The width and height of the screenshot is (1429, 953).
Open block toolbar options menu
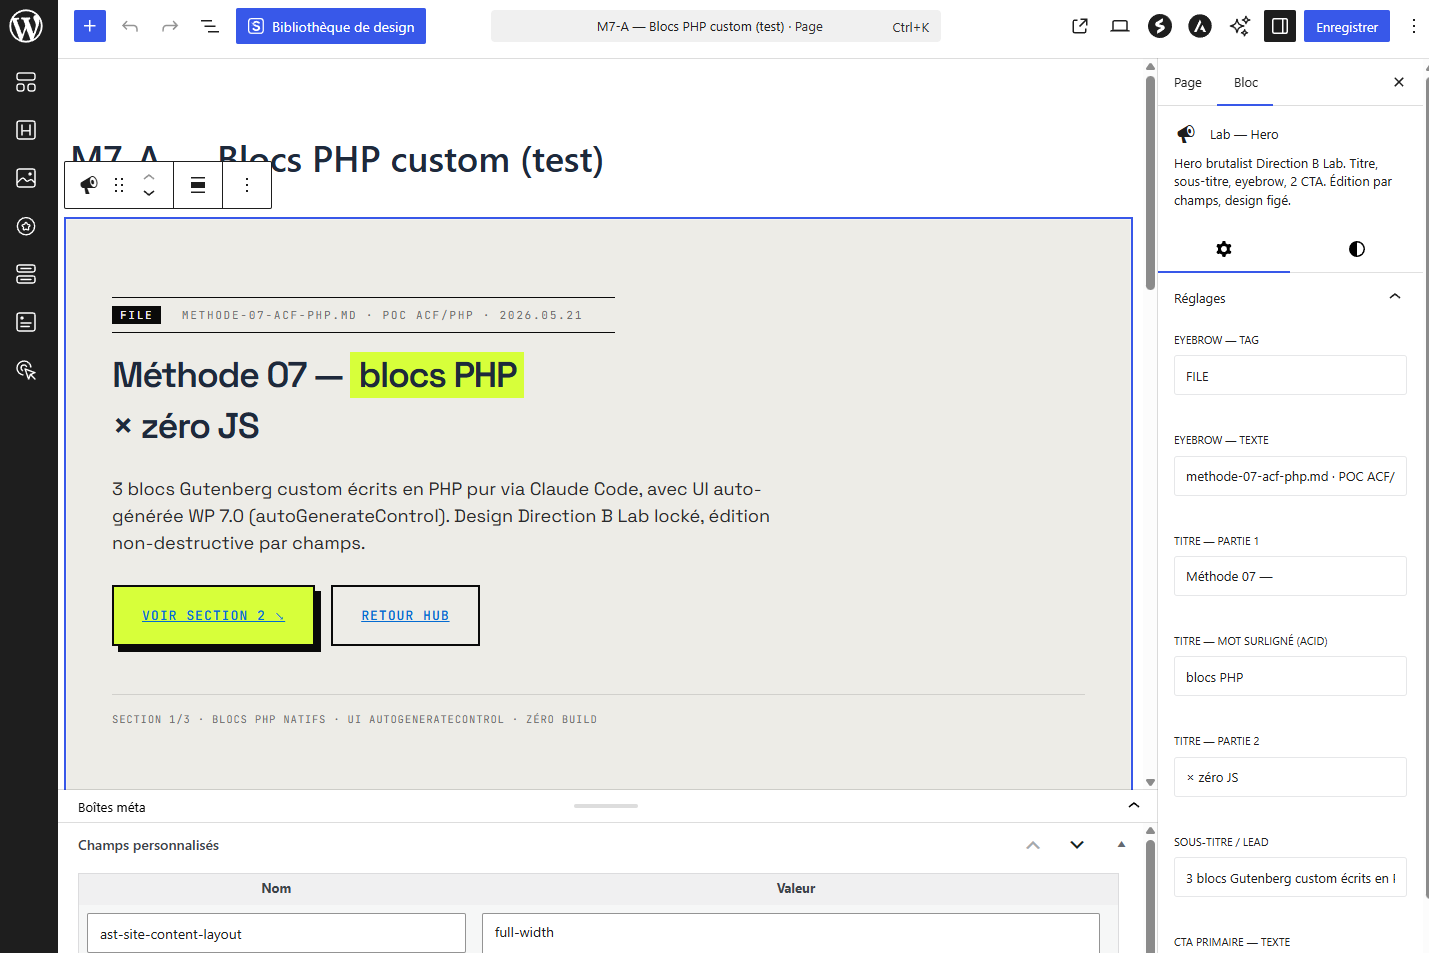[x=247, y=184]
